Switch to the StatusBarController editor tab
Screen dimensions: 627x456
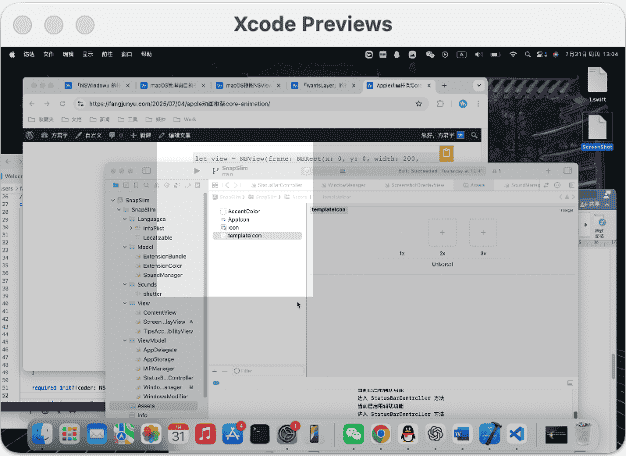pos(276,185)
